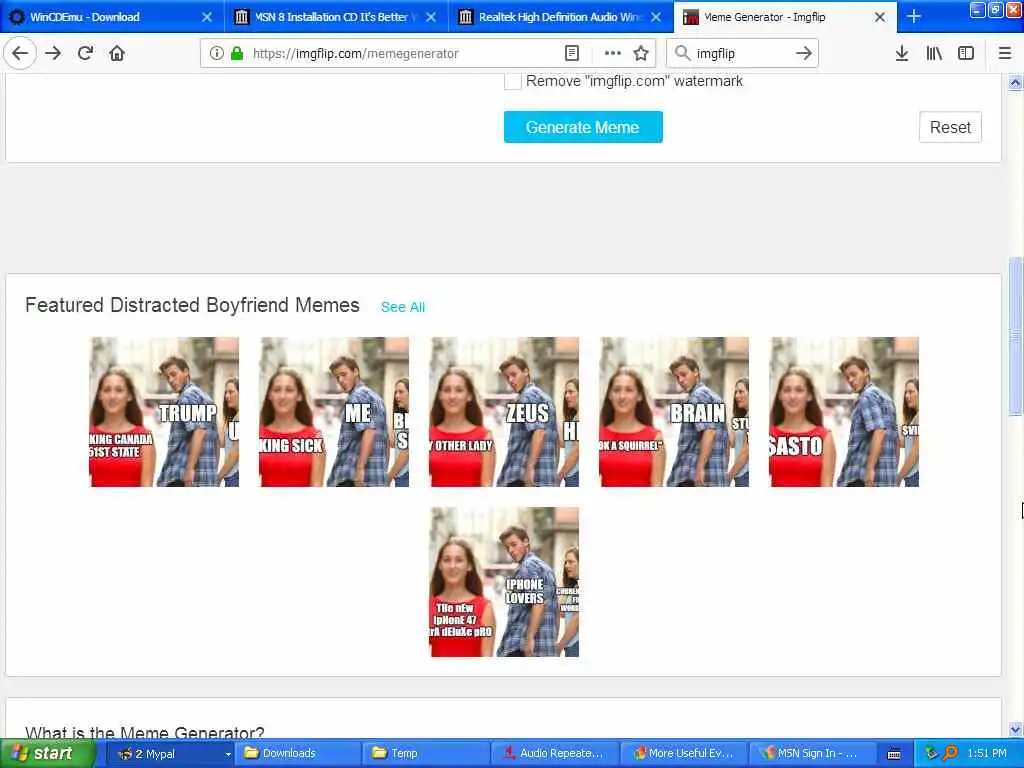Open page actions three-dot menu
Screen dimensions: 1024x768
(613, 53)
